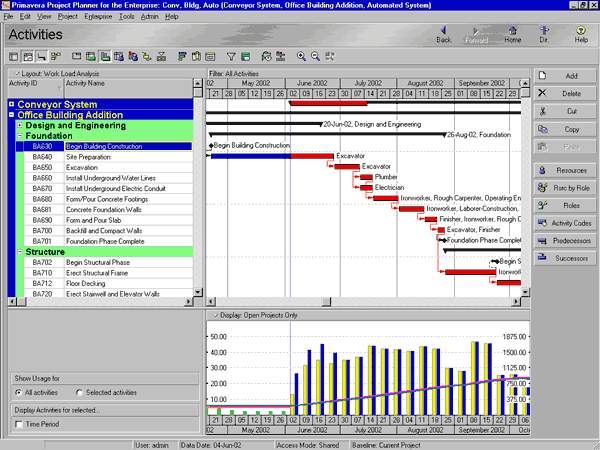Open the Tools menu
The image size is (600, 450).
click(126, 17)
